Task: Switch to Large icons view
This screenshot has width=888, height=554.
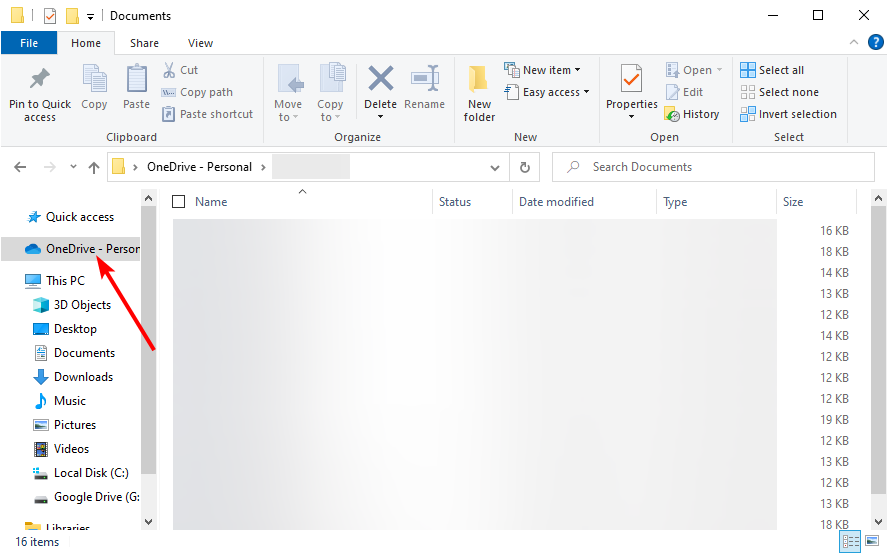Action: tap(872, 541)
